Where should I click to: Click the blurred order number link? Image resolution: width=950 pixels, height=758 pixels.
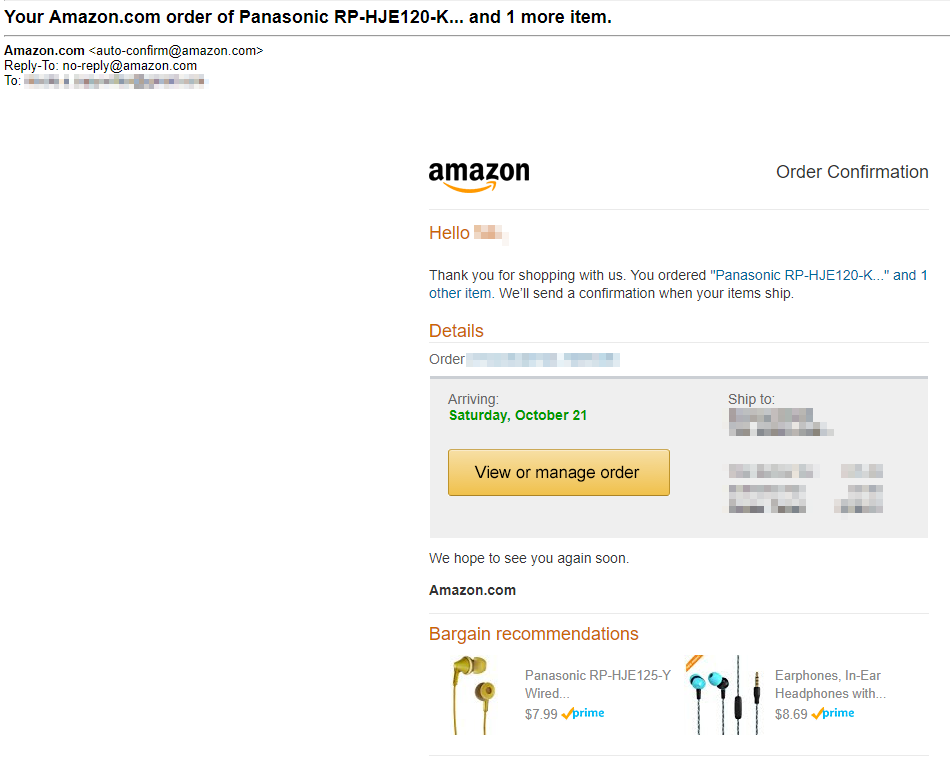pyautogui.click(x=543, y=359)
